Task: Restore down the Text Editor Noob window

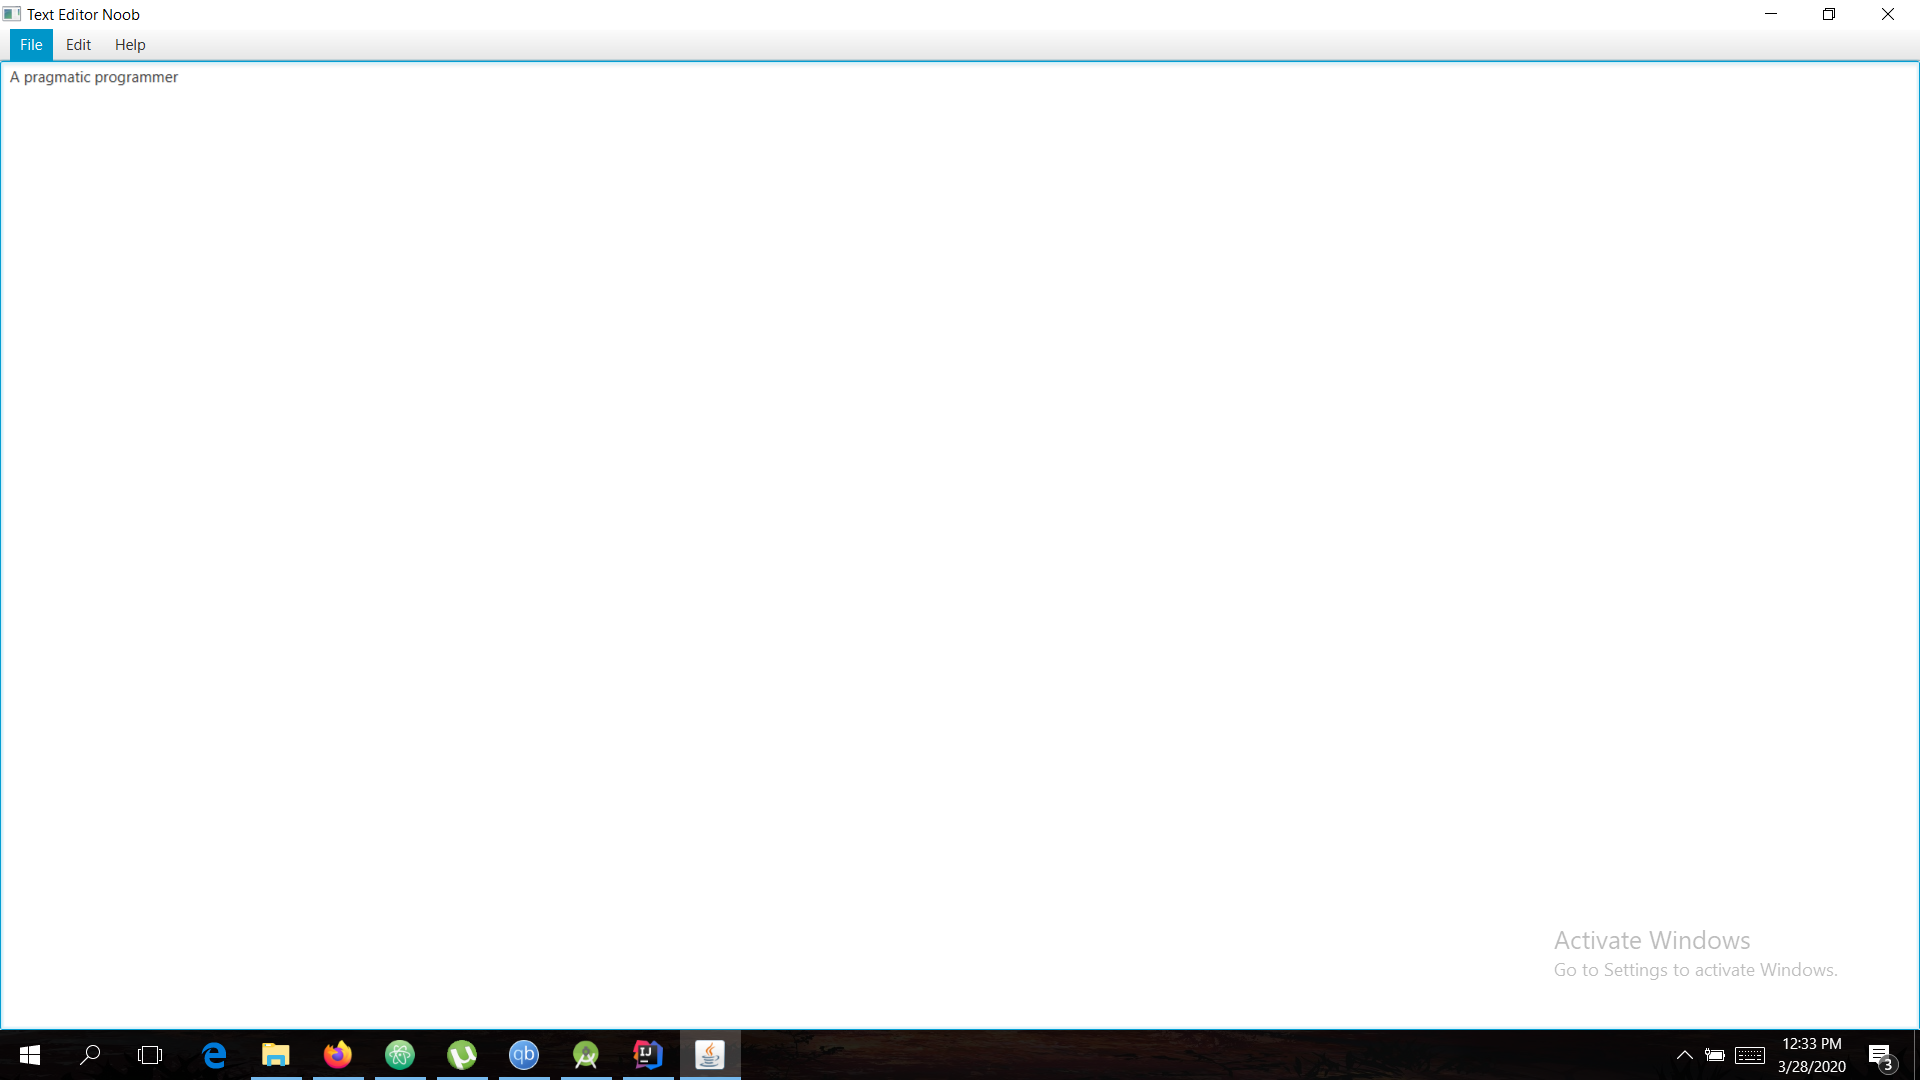Action: pos(1829,14)
